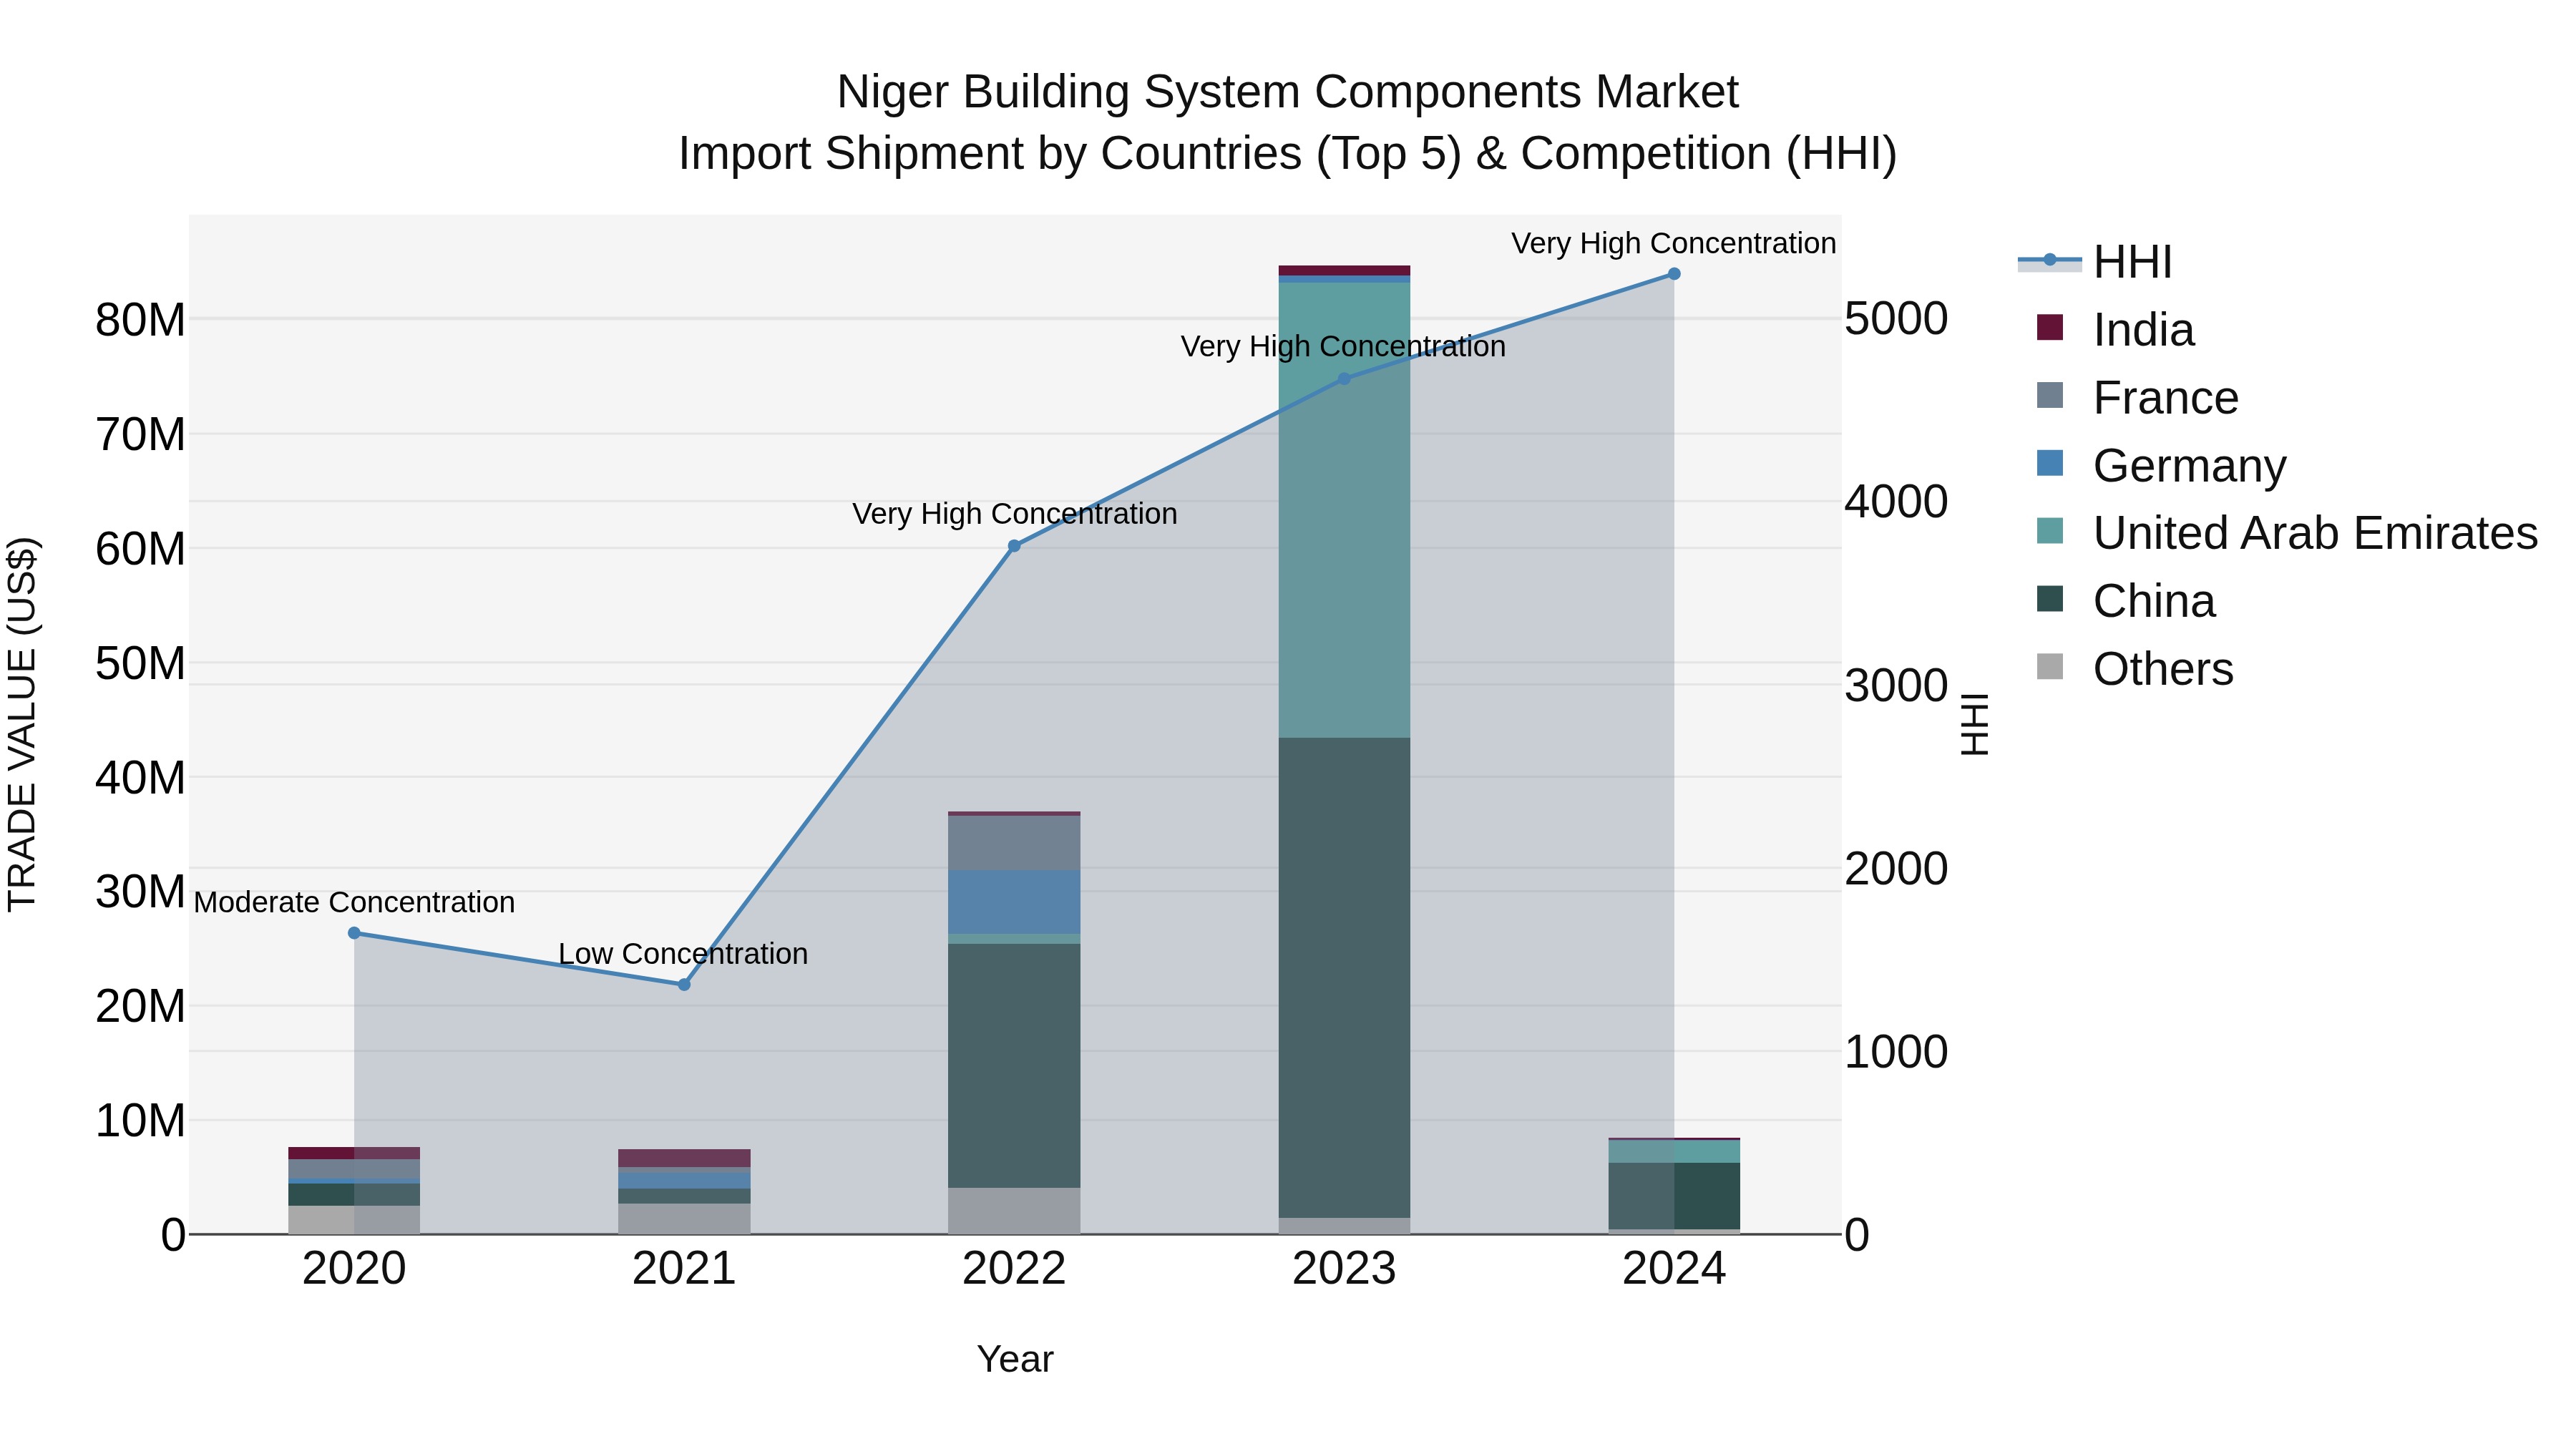Click the chart title Niger Building System Components Market
The image size is (2576, 1449).
[1288, 92]
